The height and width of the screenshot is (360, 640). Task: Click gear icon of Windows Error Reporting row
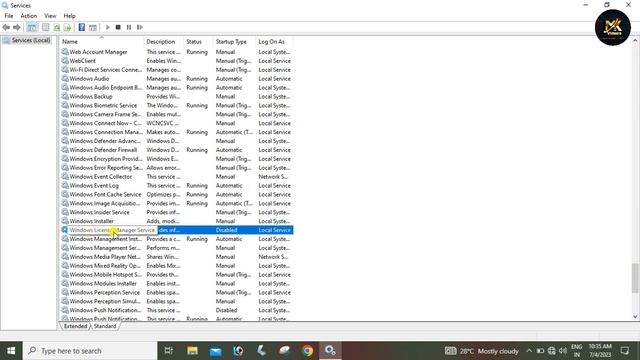click(x=65, y=168)
